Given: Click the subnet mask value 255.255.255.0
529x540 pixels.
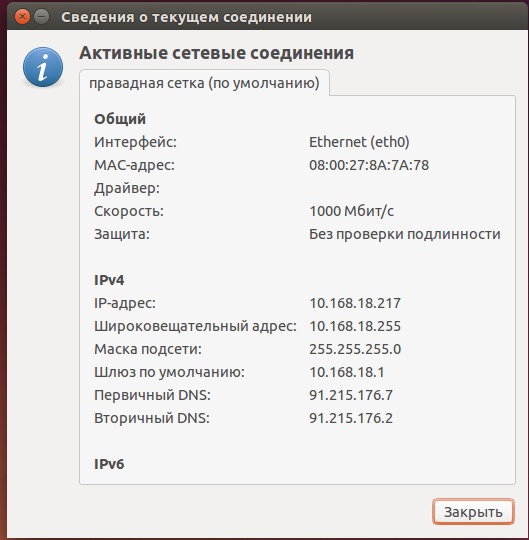Looking at the screenshot, I should click(355, 349).
